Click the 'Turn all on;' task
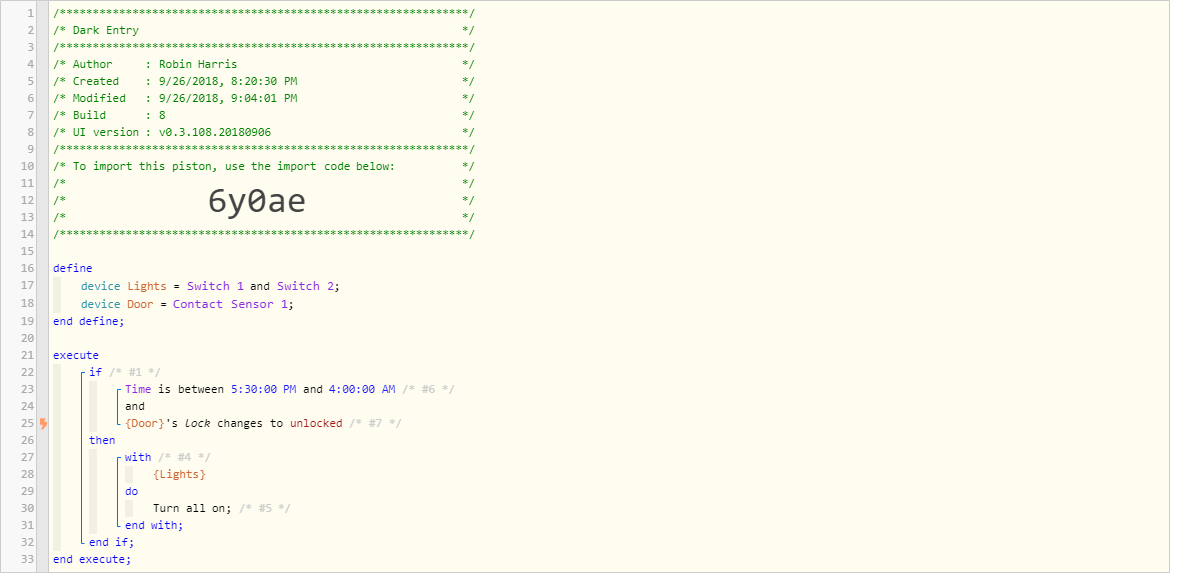Viewport: 1178px width, 581px height. point(193,509)
